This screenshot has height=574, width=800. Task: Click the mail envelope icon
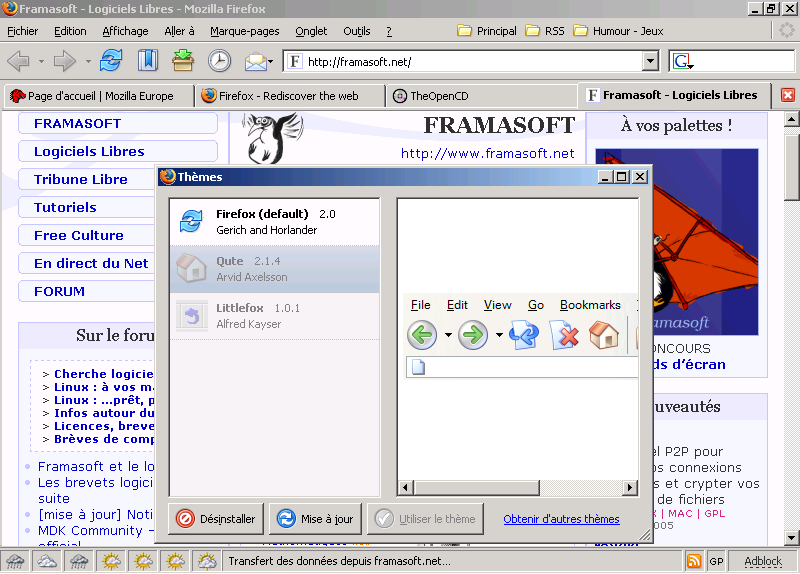[x=255, y=62]
